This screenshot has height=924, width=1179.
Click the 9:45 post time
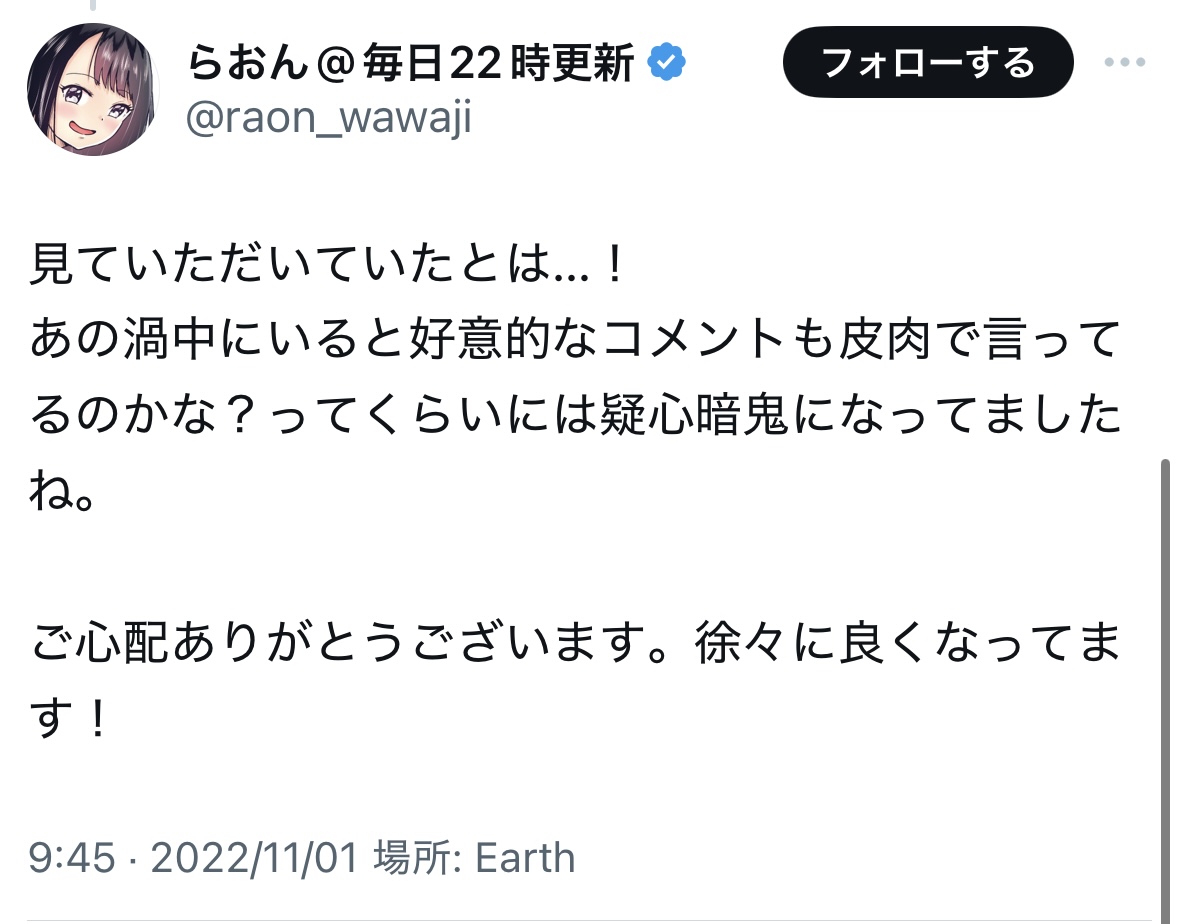point(71,858)
